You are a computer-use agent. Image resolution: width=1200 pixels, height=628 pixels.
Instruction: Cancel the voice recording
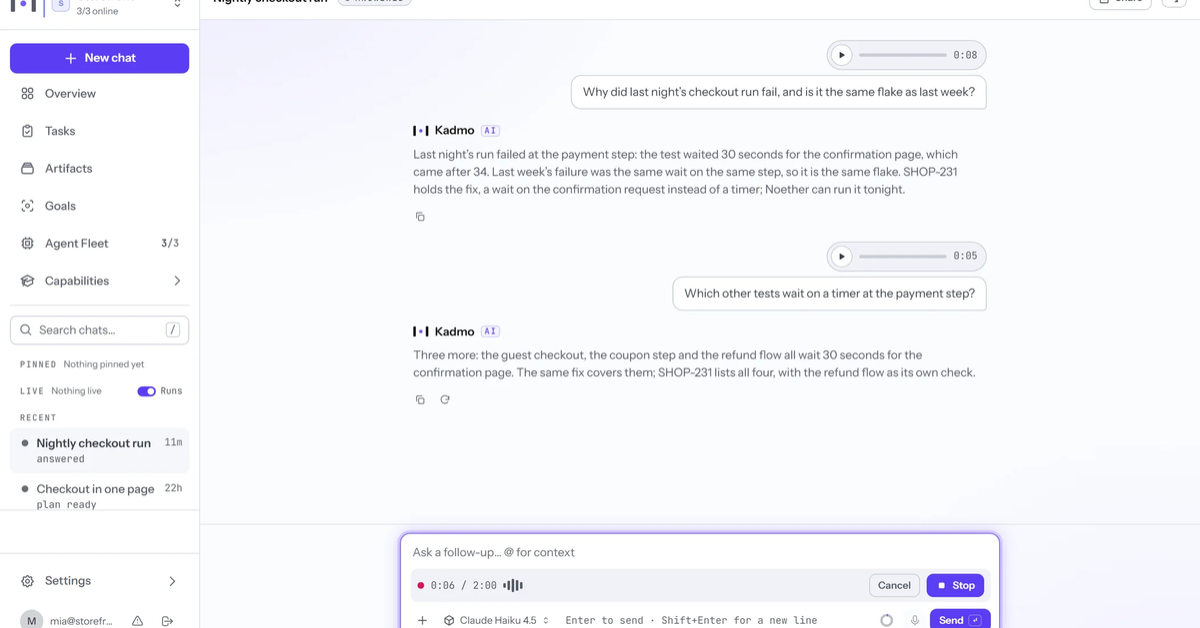coord(894,586)
